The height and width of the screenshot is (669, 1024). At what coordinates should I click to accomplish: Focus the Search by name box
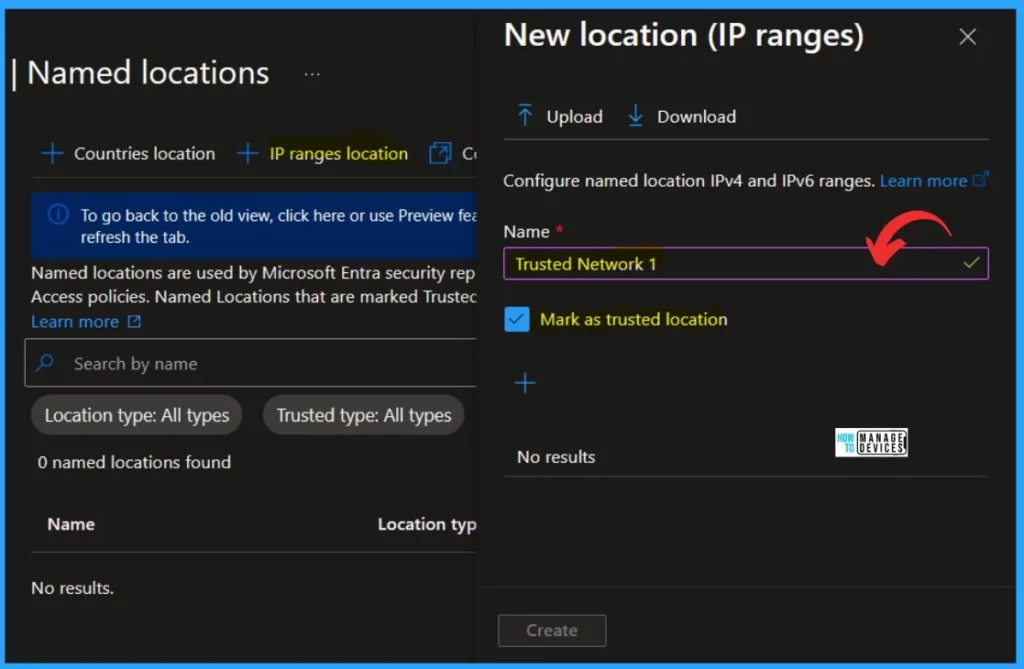(x=251, y=363)
